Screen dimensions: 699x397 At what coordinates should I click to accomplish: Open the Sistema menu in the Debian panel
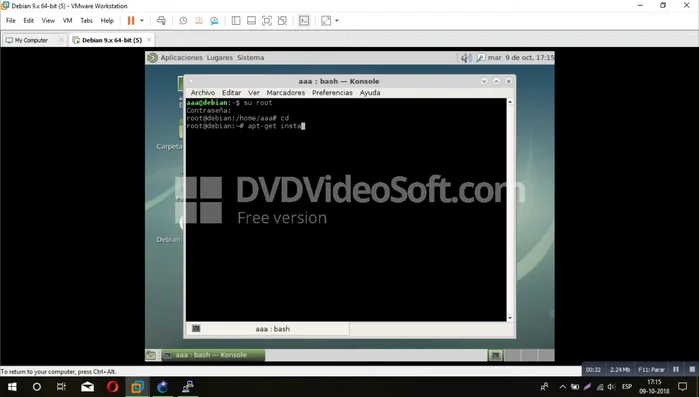pos(251,57)
